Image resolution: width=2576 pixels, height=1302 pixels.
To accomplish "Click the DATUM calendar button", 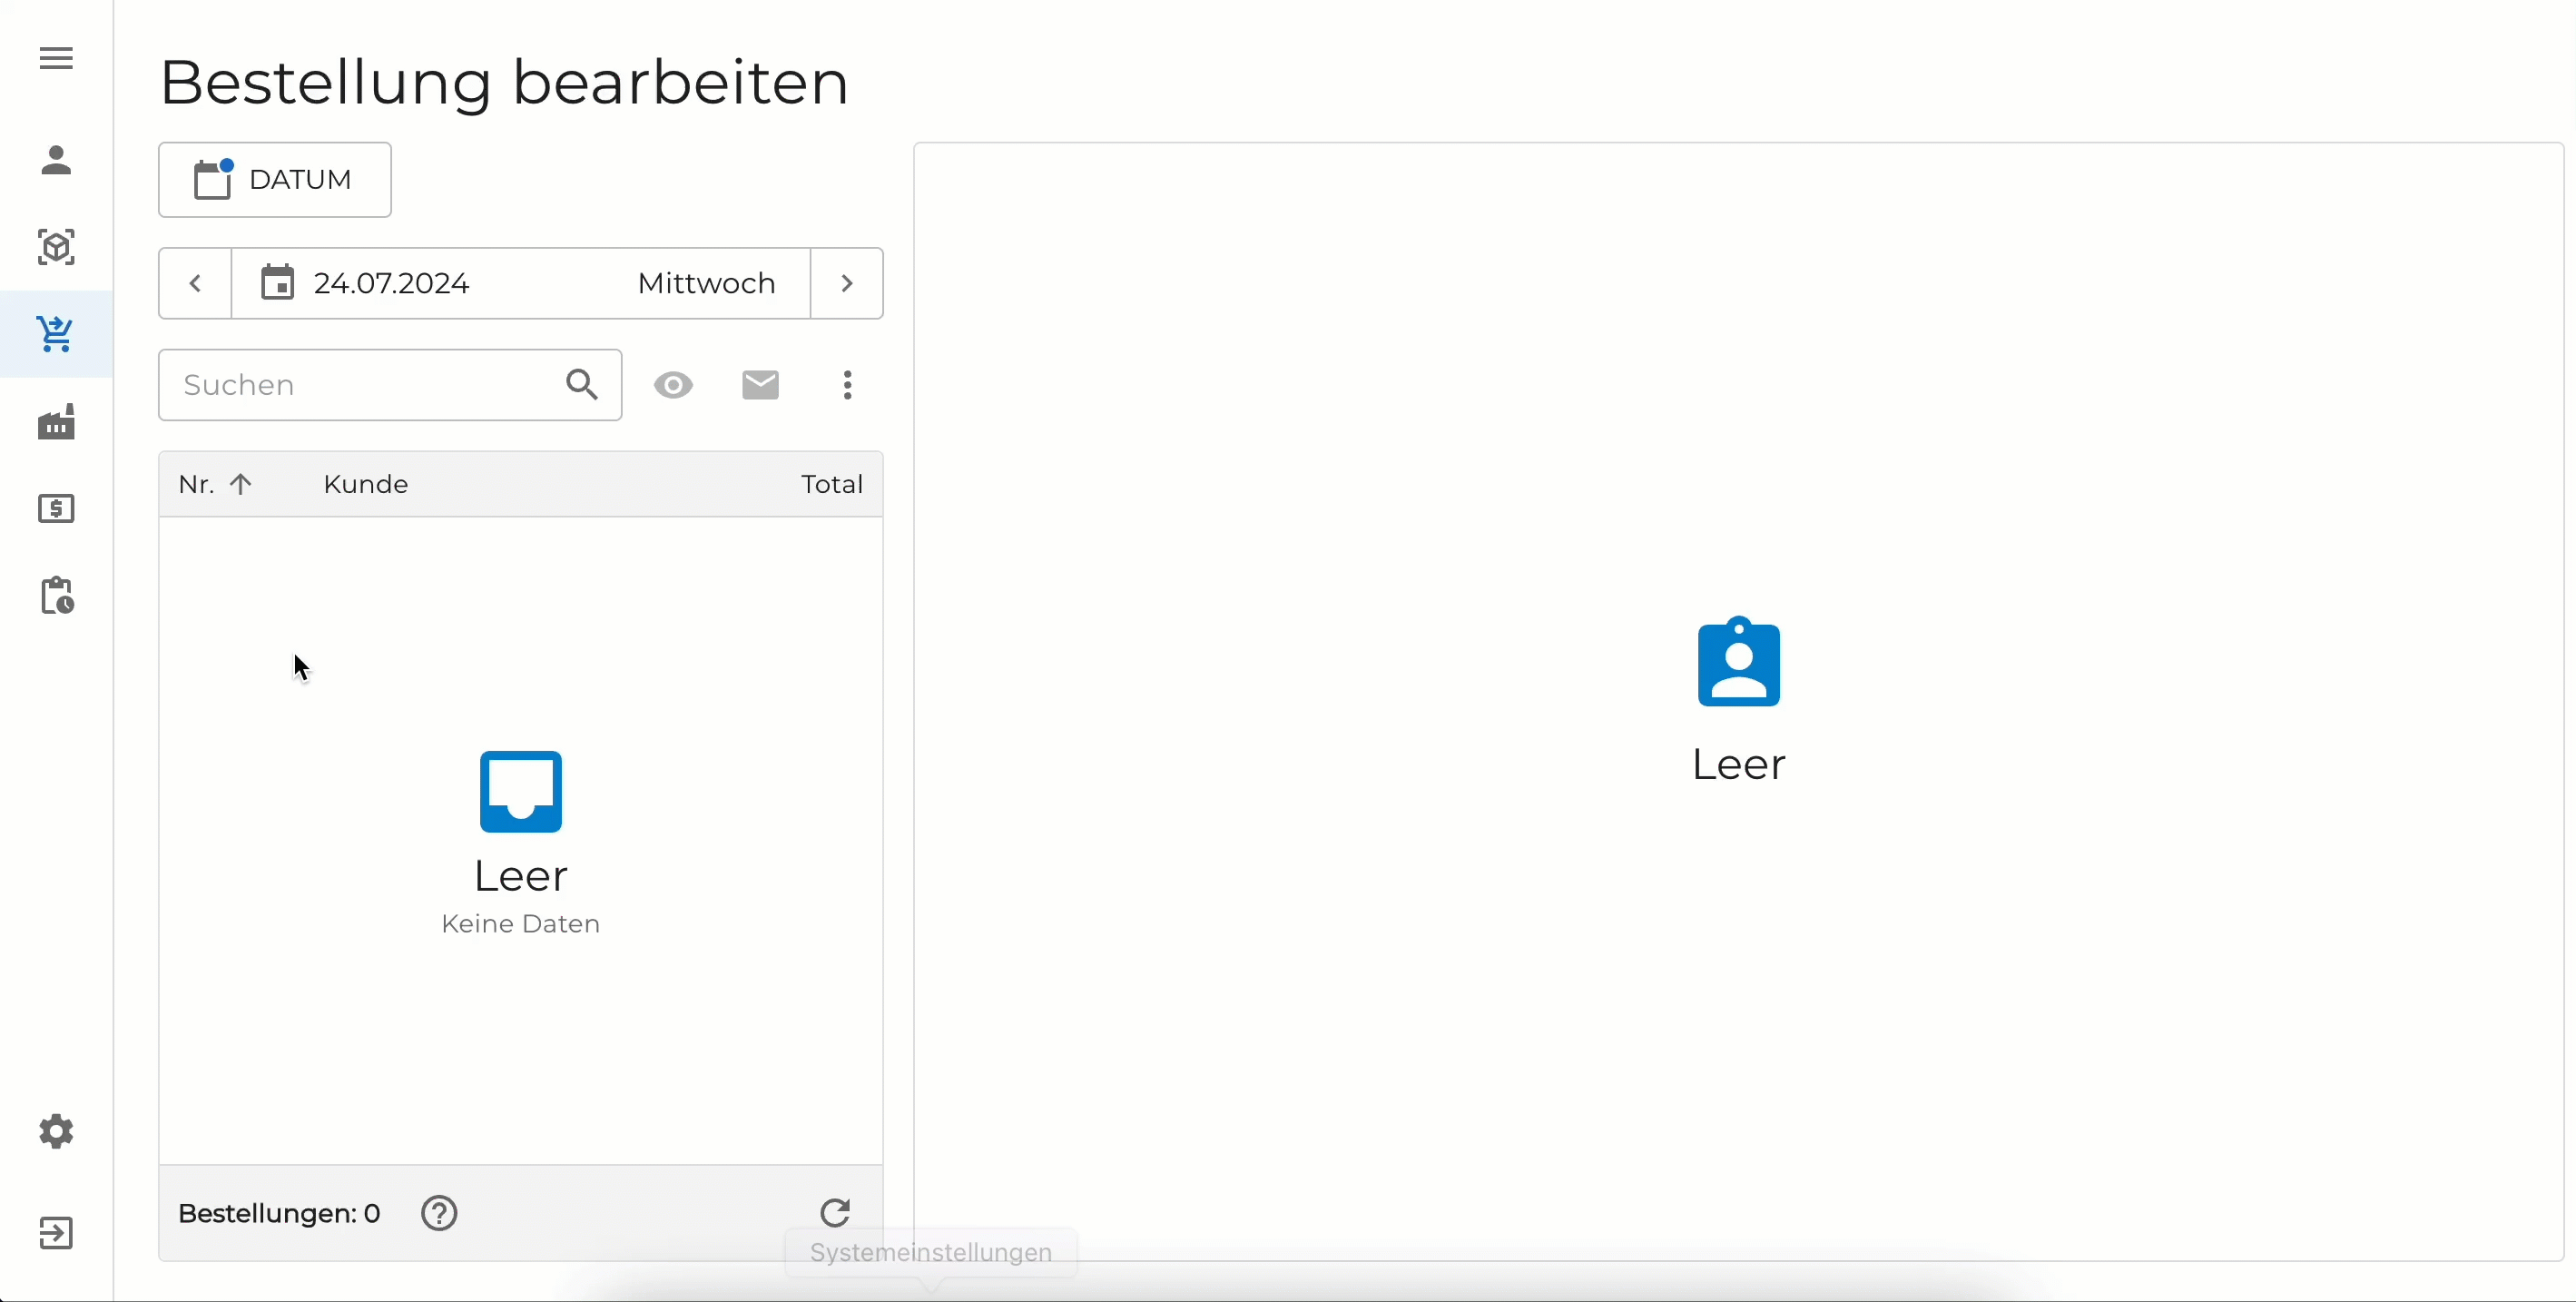I will (x=274, y=180).
